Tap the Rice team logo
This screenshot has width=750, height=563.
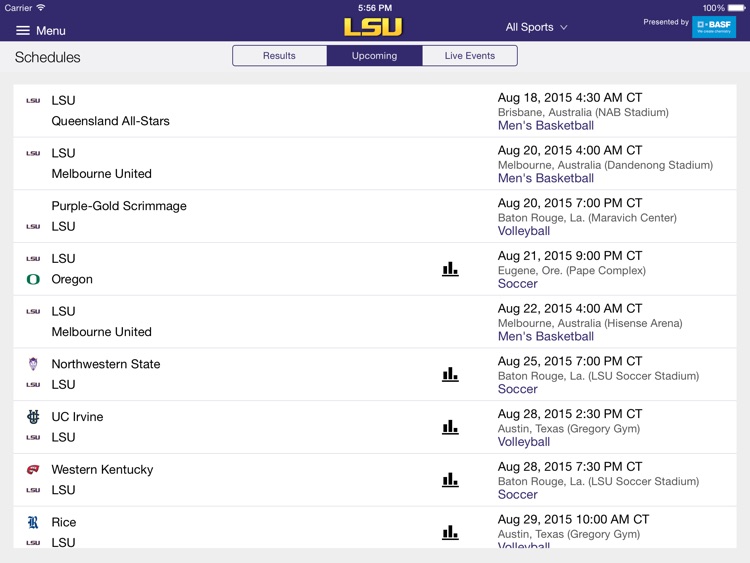33,522
